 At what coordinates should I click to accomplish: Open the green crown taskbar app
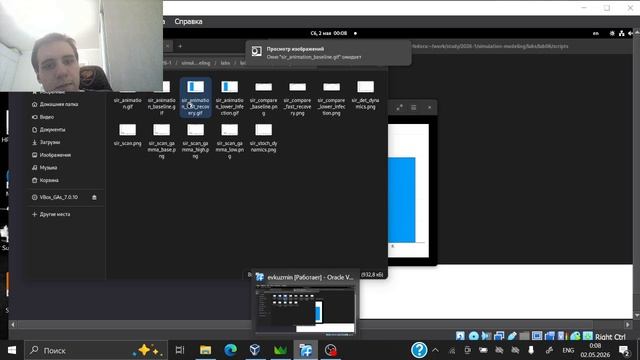[x=280, y=350]
